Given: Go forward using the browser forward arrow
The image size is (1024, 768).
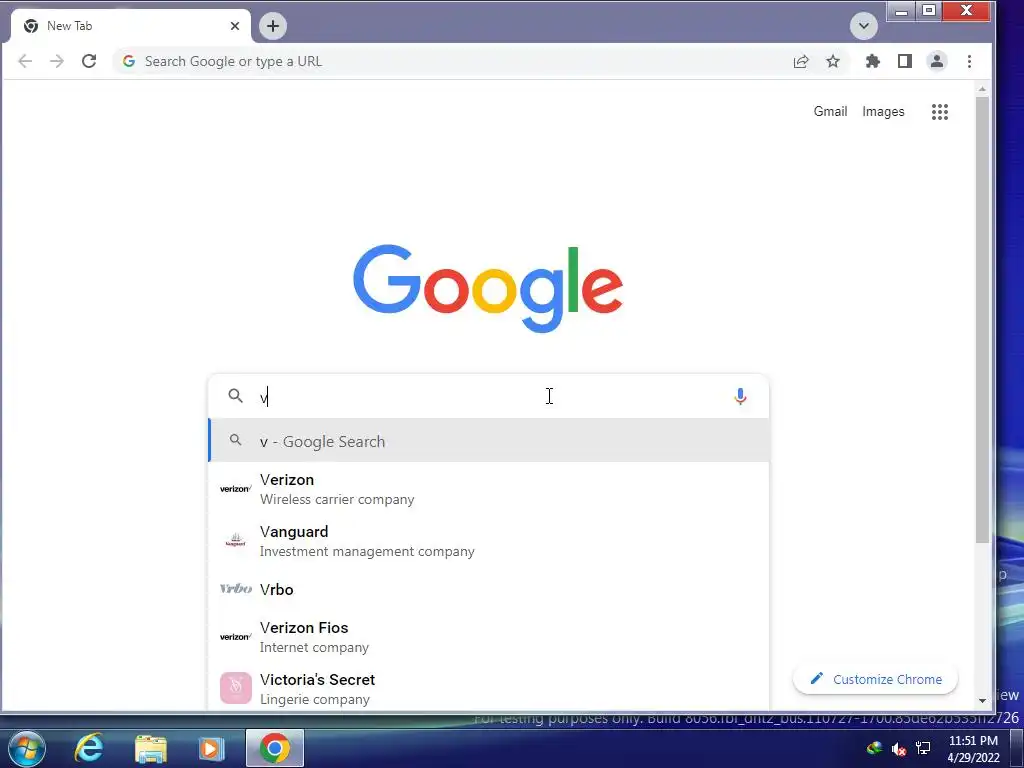Looking at the screenshot, I should (x=57, y=61).
